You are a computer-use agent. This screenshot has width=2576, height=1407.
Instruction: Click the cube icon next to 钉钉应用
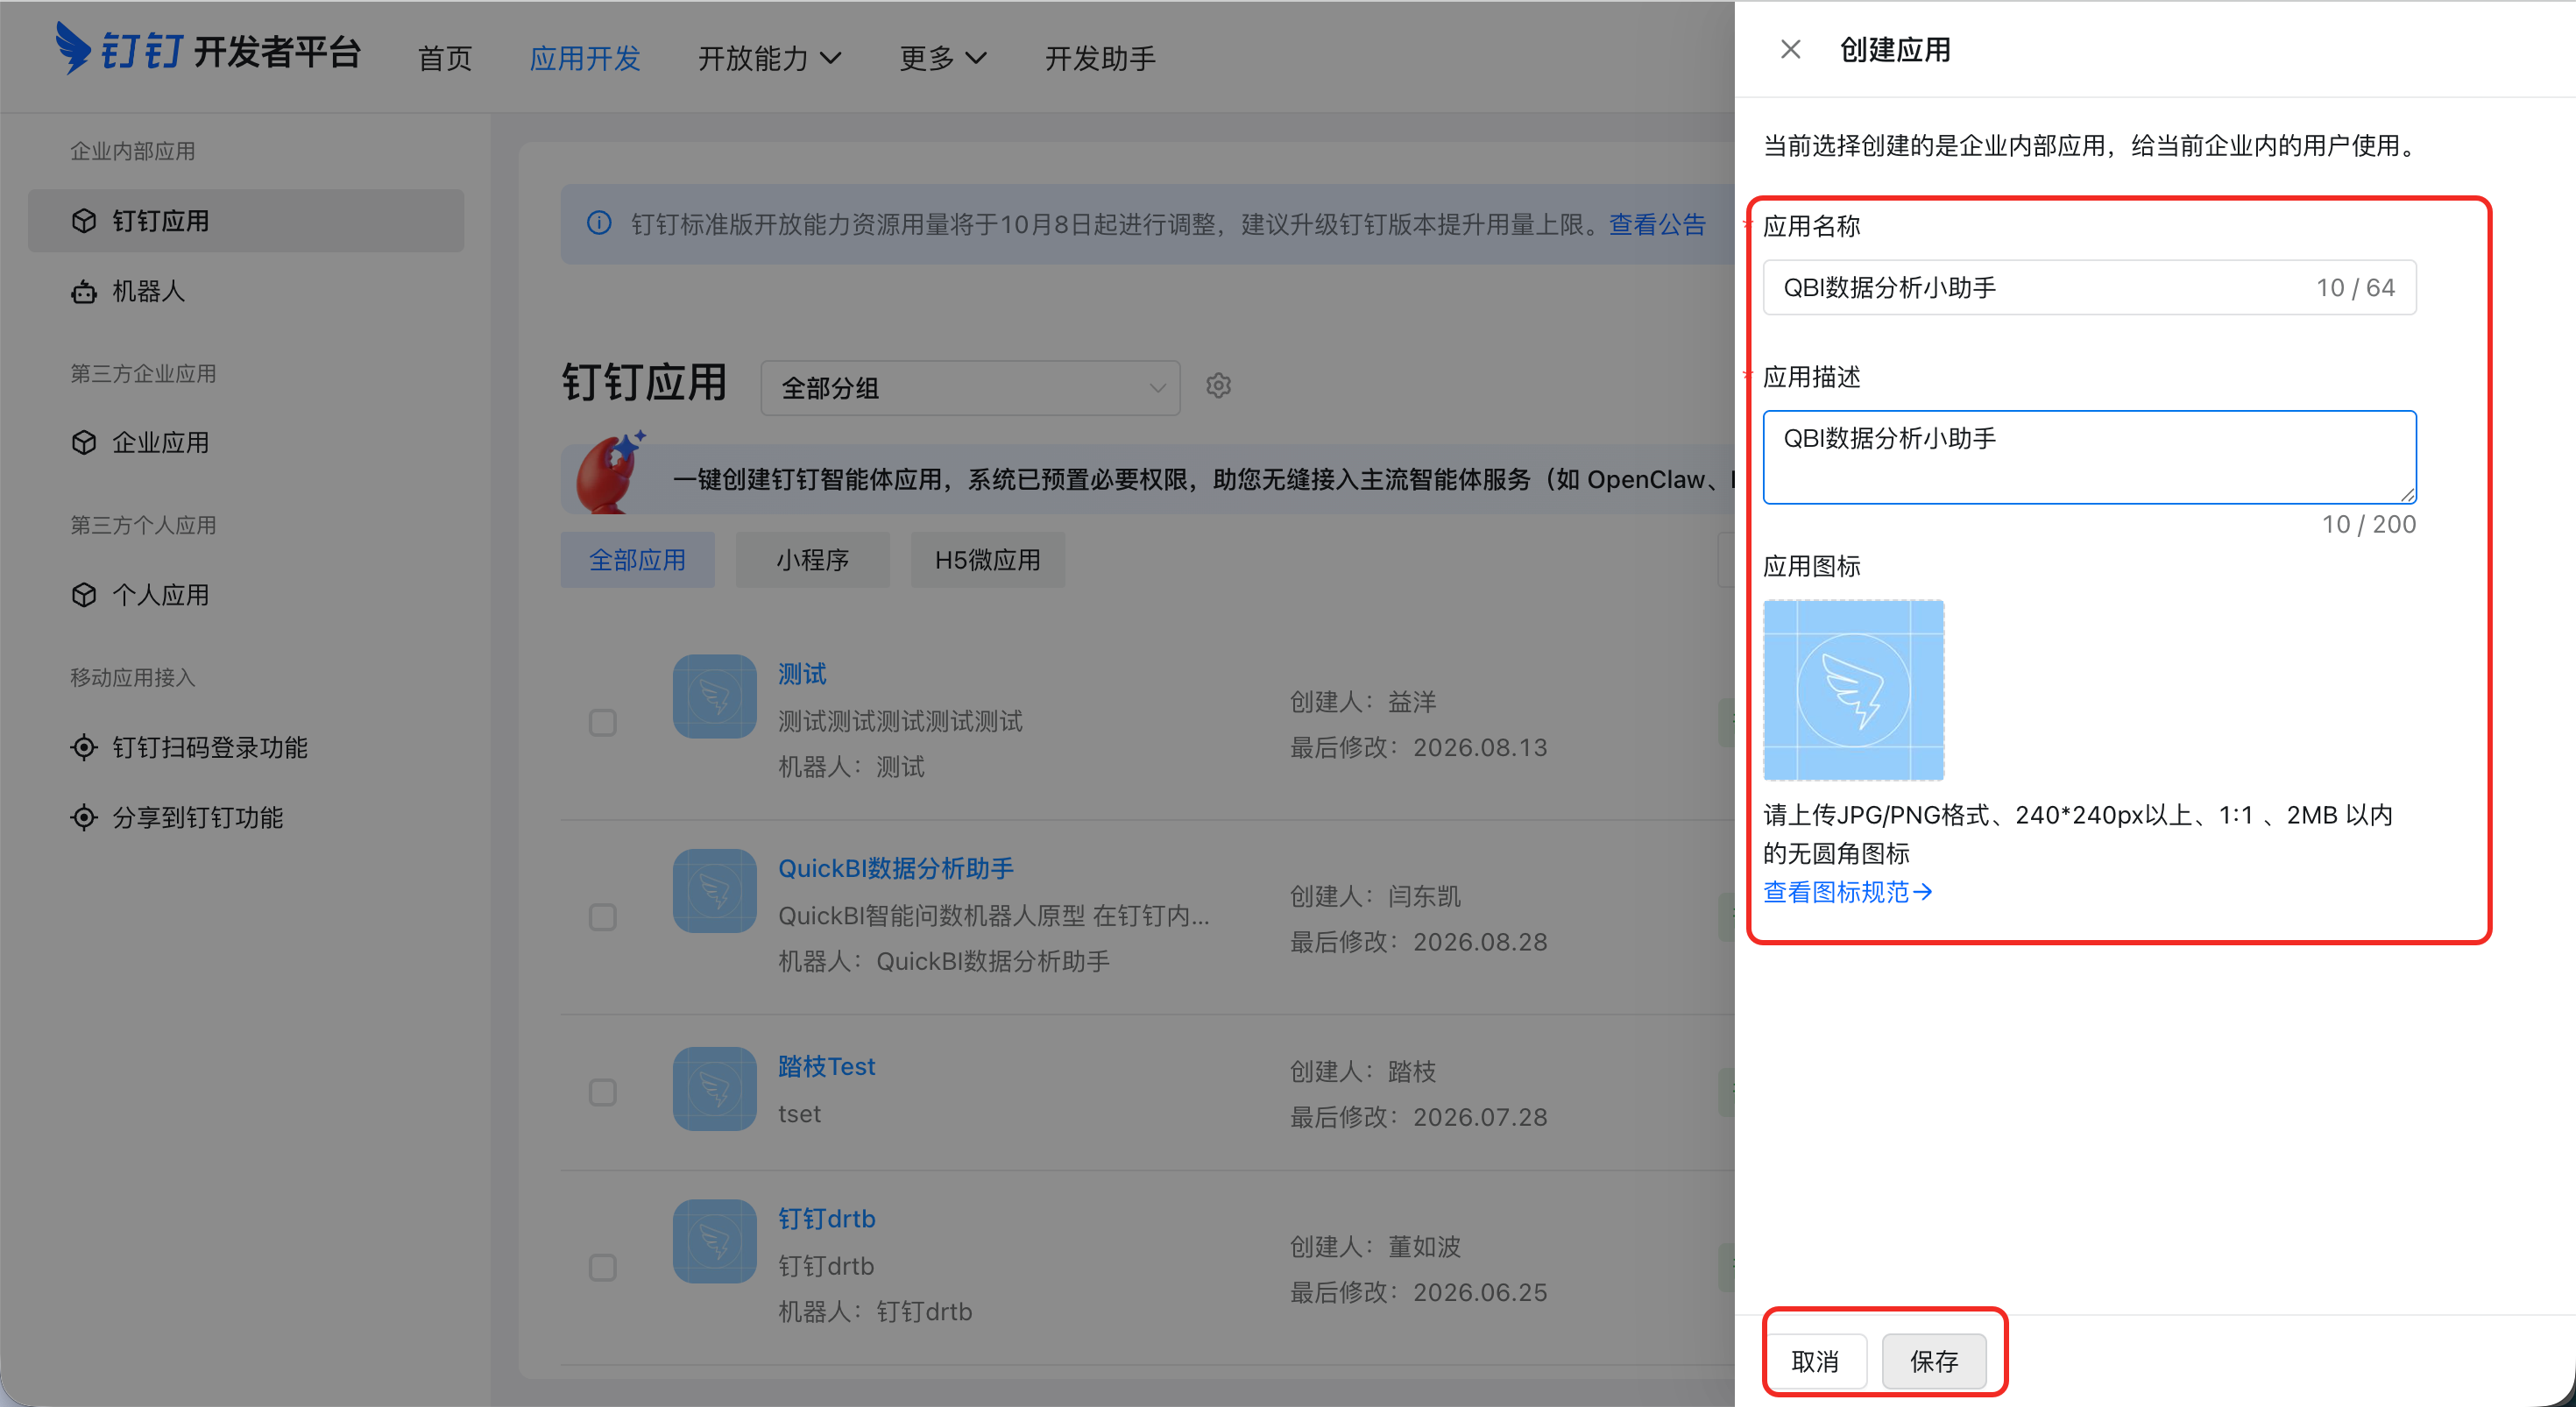pos(84,221)
